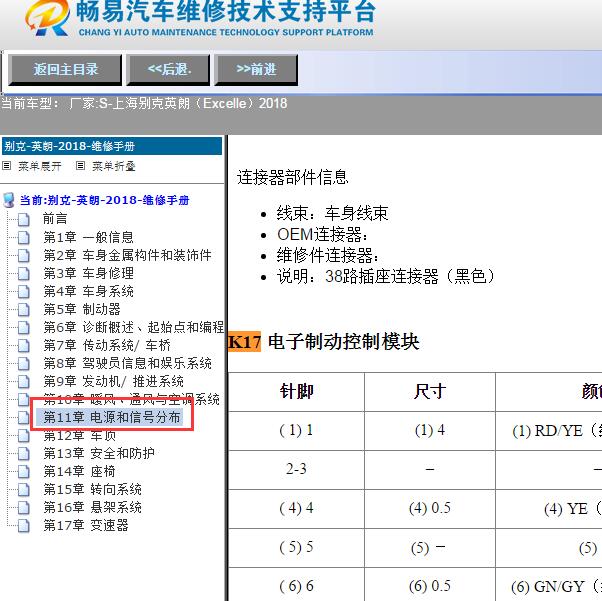Open 第14章 座椅
Viewport: 602px width, 601px height.
79,472
